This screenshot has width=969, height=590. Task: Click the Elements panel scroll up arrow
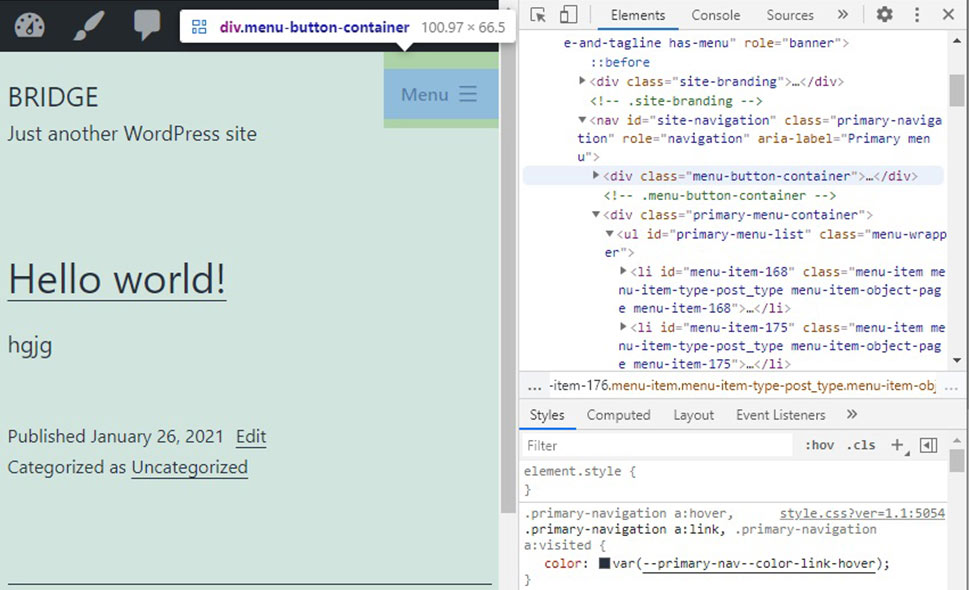pos(957,41)
